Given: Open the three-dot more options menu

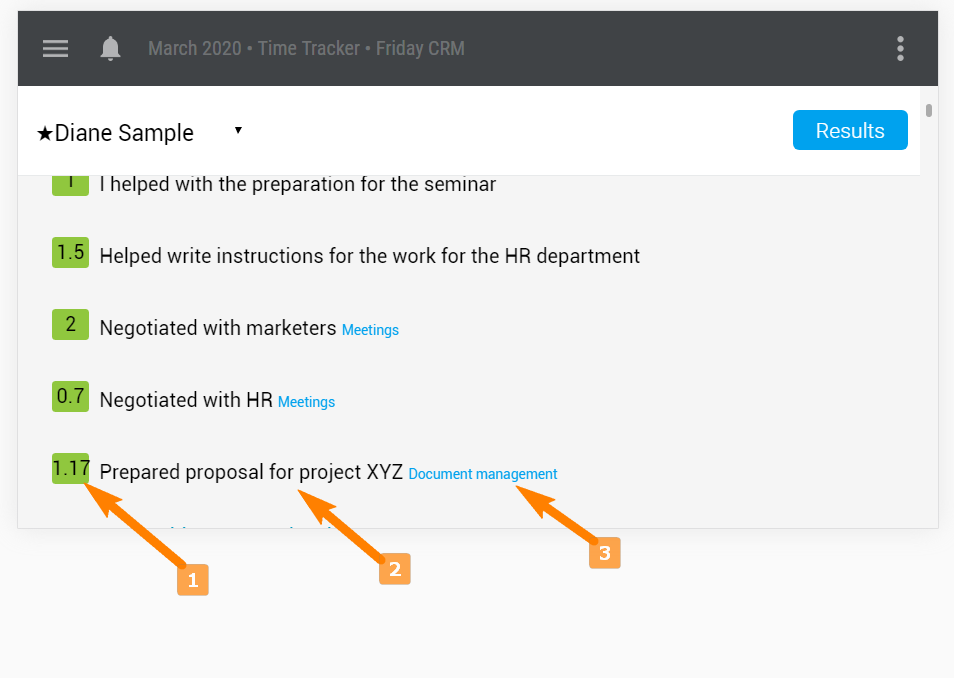Looking at the screenshot, I should pos(900,49).
